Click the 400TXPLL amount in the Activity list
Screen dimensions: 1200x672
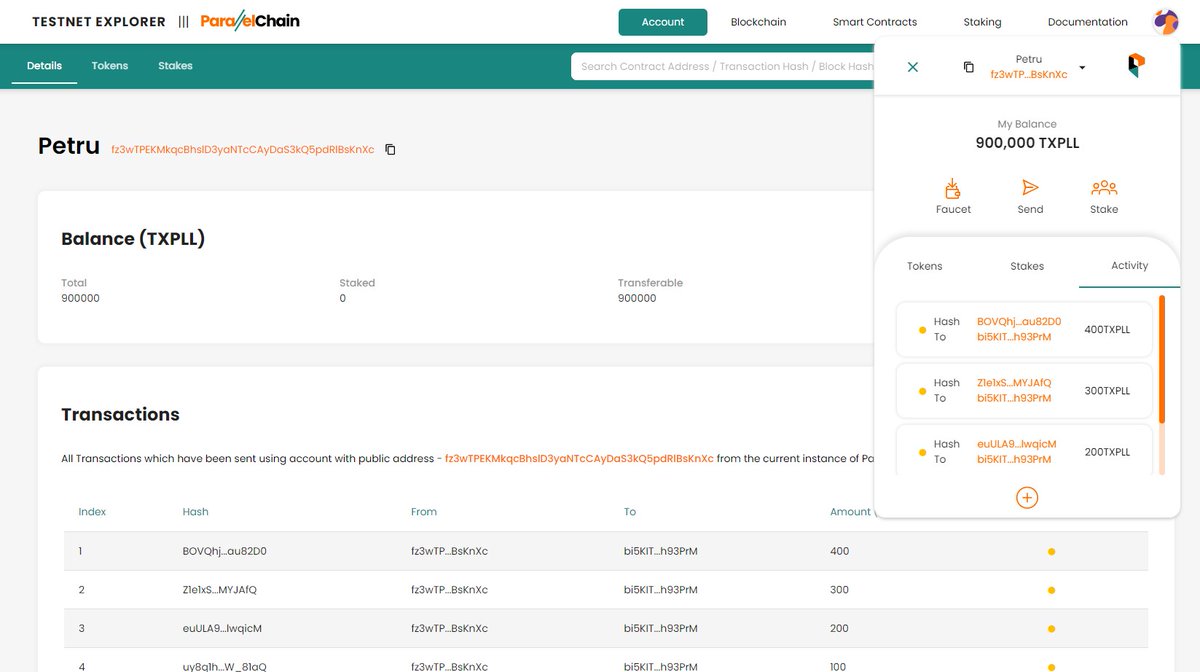click(x=1107, y=330)
